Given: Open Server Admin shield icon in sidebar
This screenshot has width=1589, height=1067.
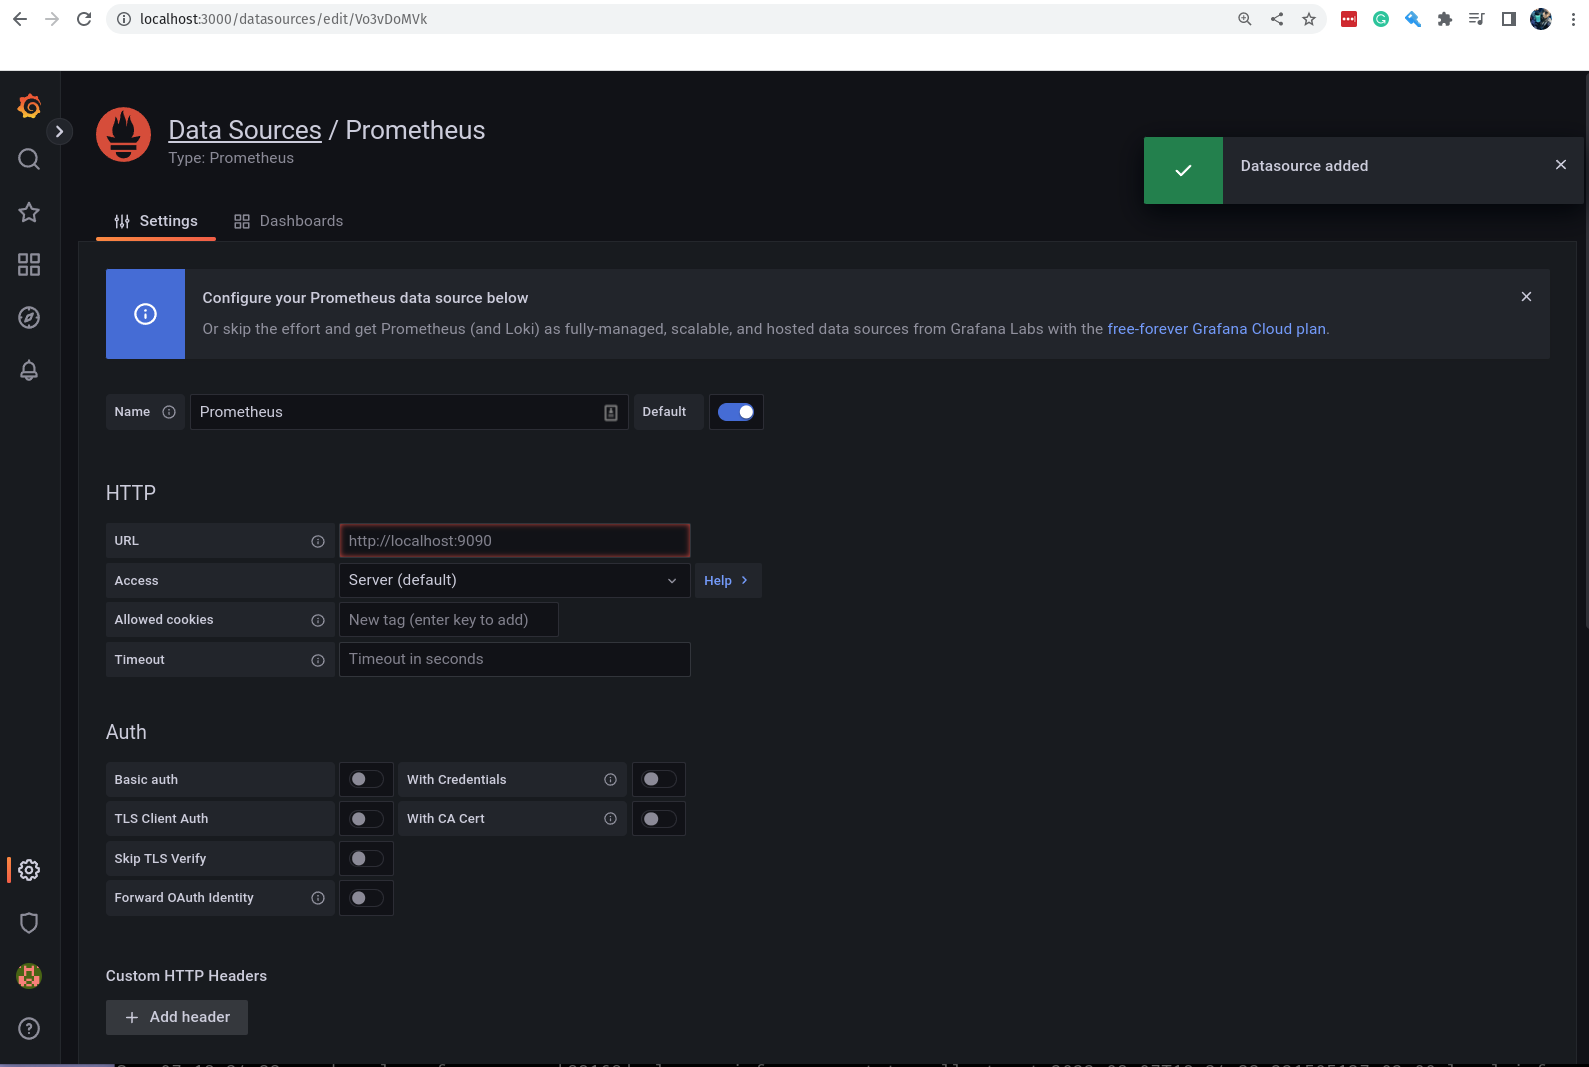Looking at the screenshot, I should coord(29,923).
